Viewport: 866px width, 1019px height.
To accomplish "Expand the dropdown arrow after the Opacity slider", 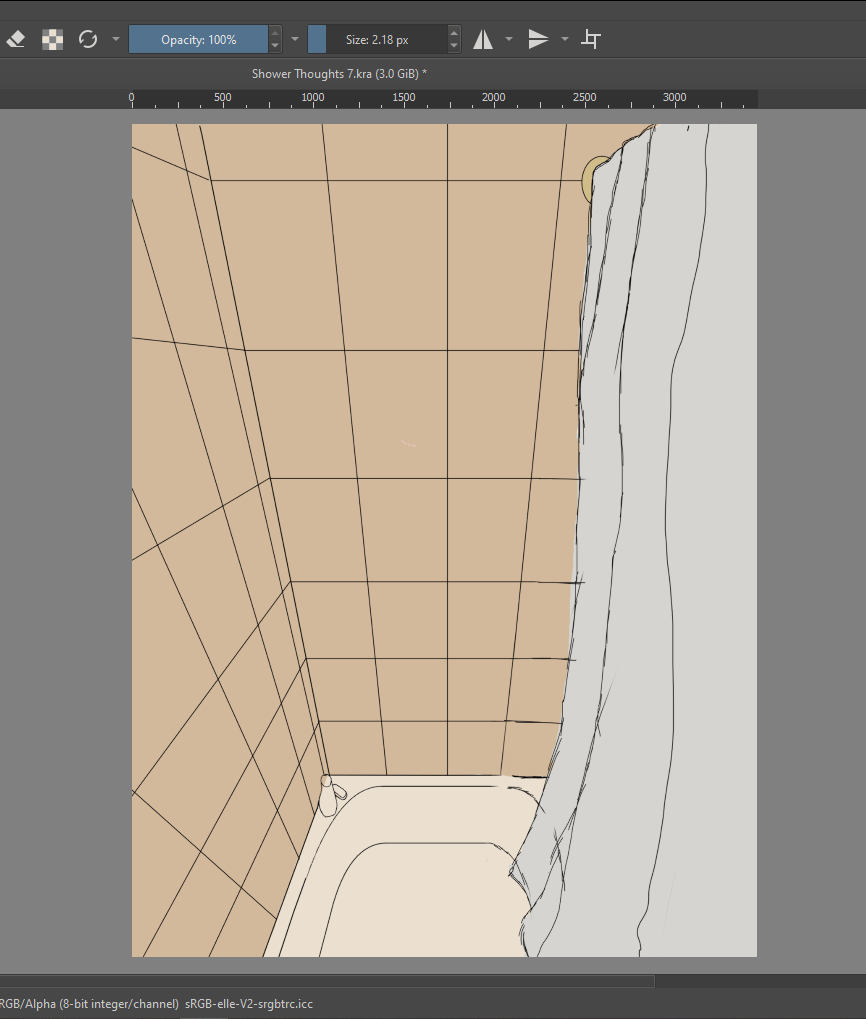I will tap(295, 40).
